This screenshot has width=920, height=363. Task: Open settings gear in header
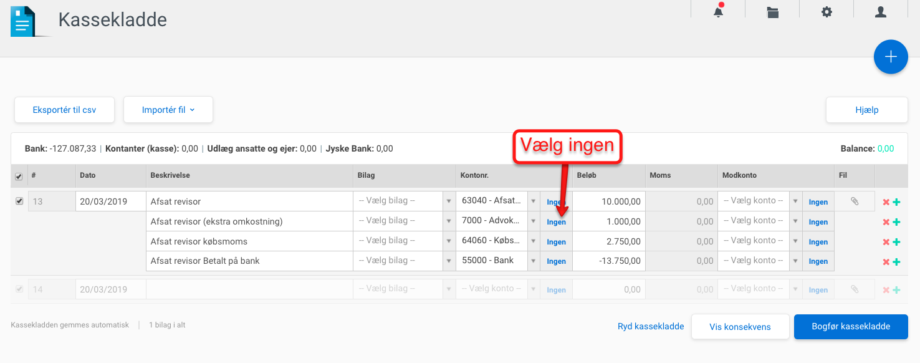(827, 12)
